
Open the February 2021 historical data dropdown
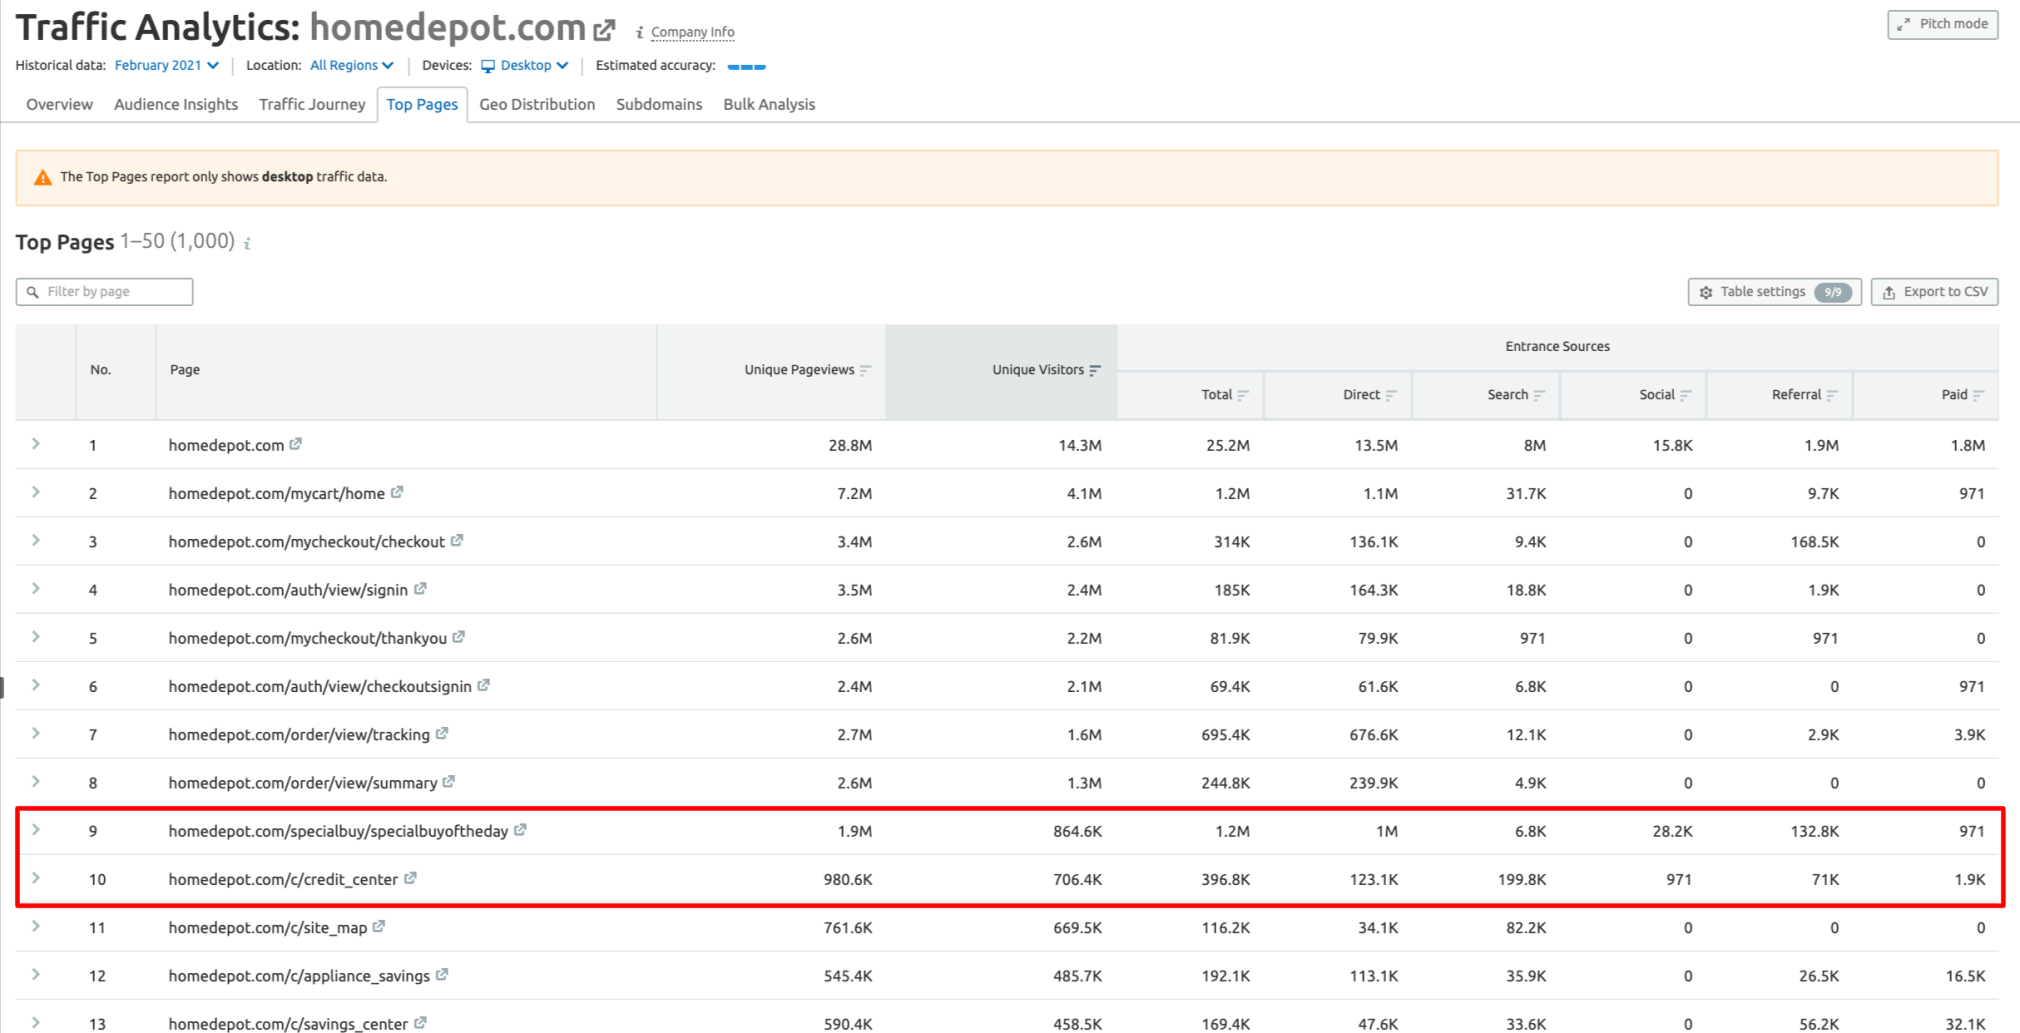click(x=167, y=65)
